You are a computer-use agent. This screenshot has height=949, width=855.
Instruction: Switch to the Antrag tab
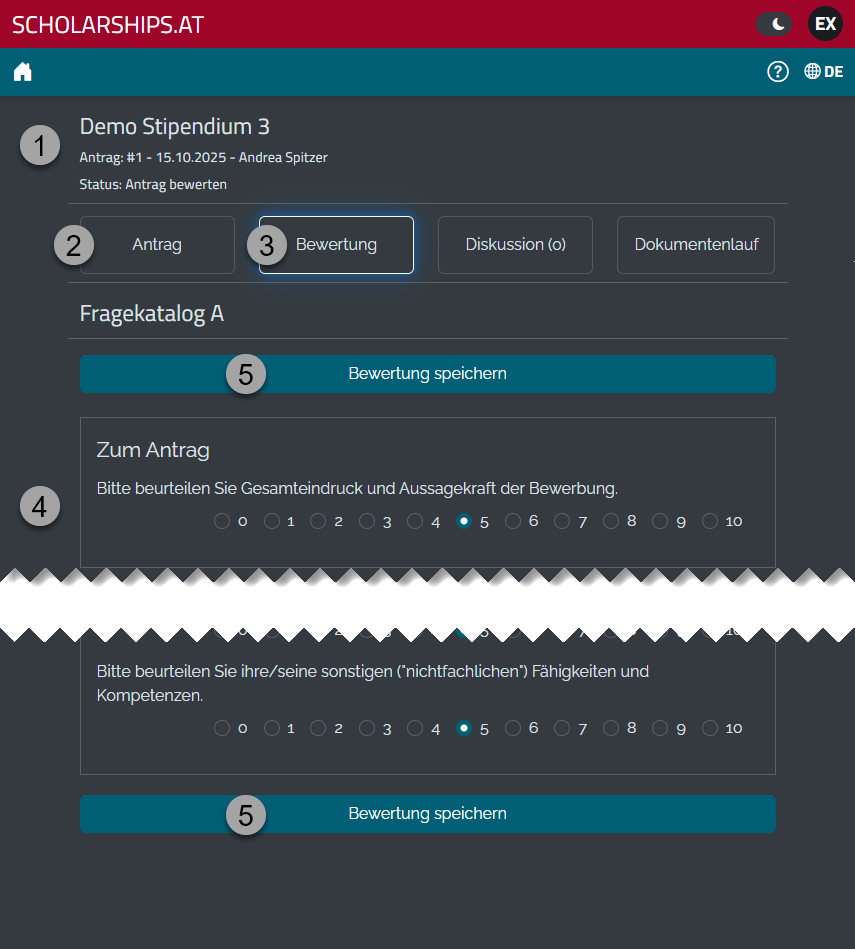(x=157, y=245)
